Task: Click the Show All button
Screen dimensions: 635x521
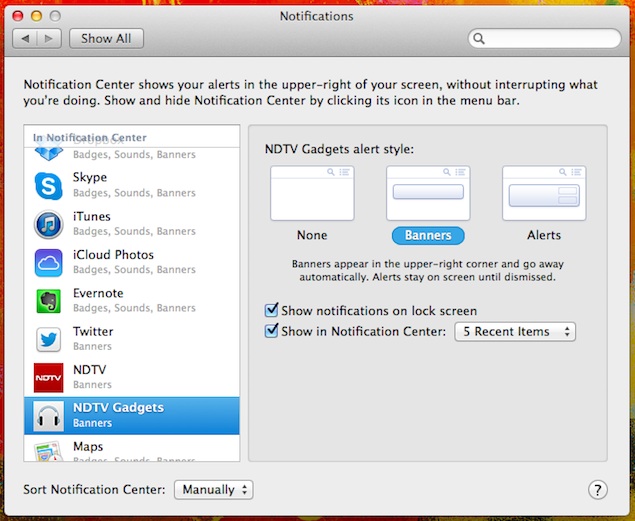Action: tap(106, 38)
